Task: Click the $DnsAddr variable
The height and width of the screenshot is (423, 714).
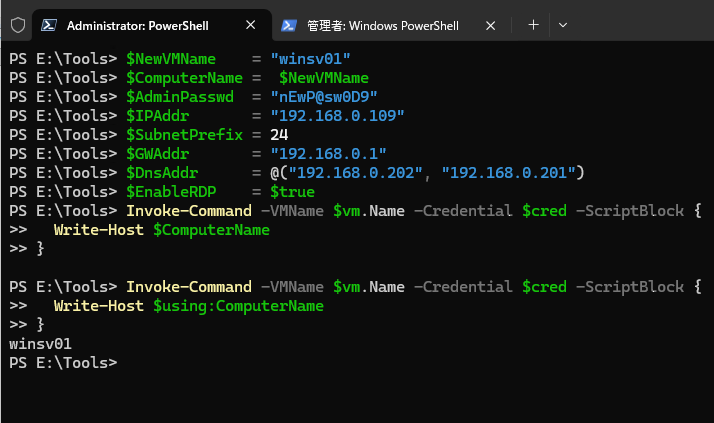Action: [162, 173]
